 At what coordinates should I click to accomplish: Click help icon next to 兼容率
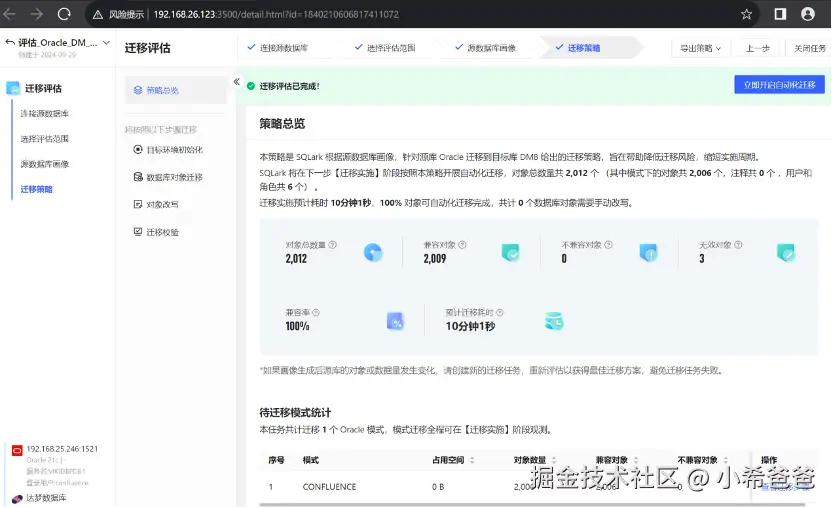point(316,313)
